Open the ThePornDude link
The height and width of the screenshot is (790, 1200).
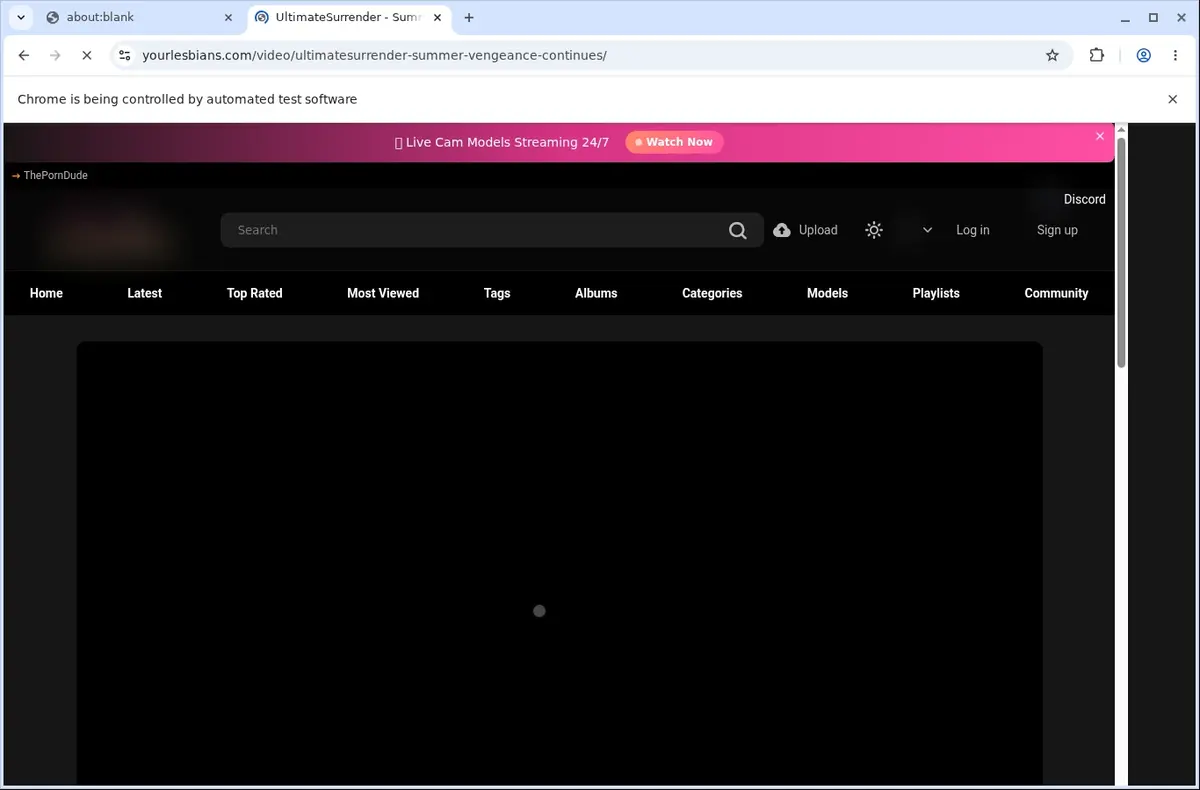(x=50, y=175)
